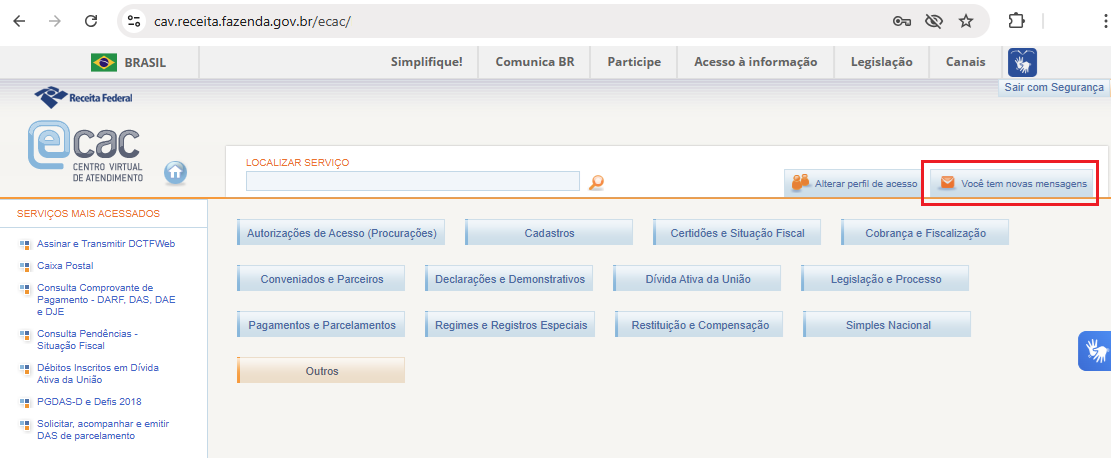Viewport: 1111px width, 458px height.
Task: Click the password key icon in address bar
Action: click(x=900, y=21)
